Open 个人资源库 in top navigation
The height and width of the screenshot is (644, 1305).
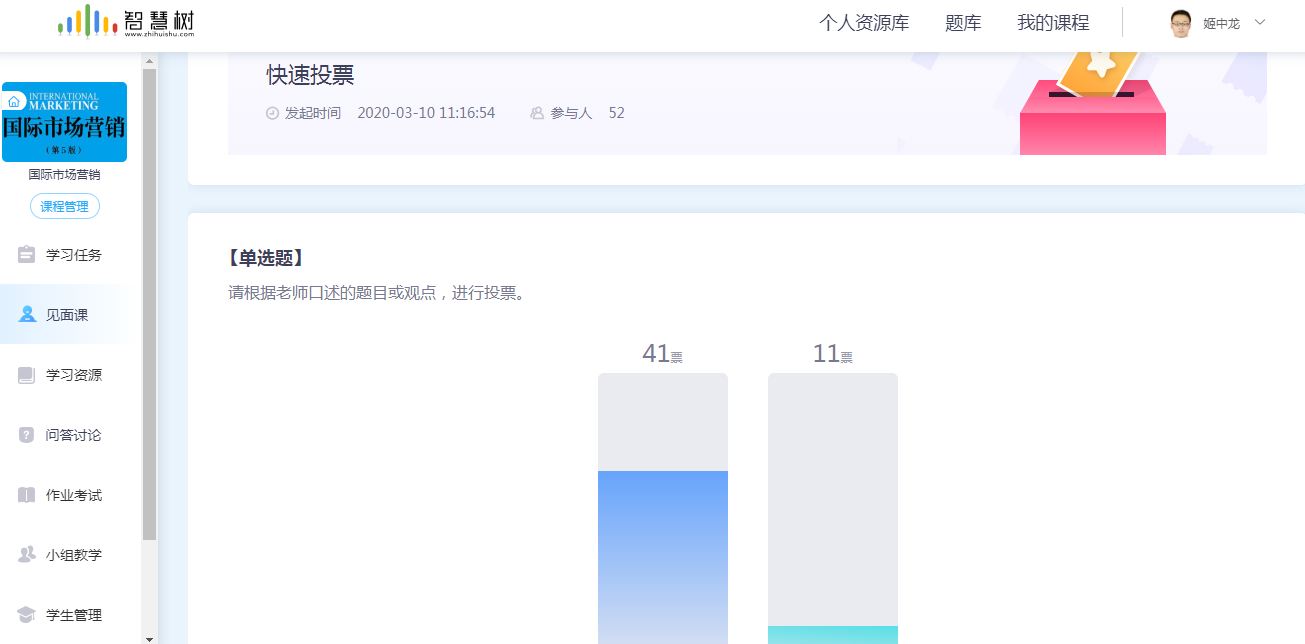coord(864,23)
